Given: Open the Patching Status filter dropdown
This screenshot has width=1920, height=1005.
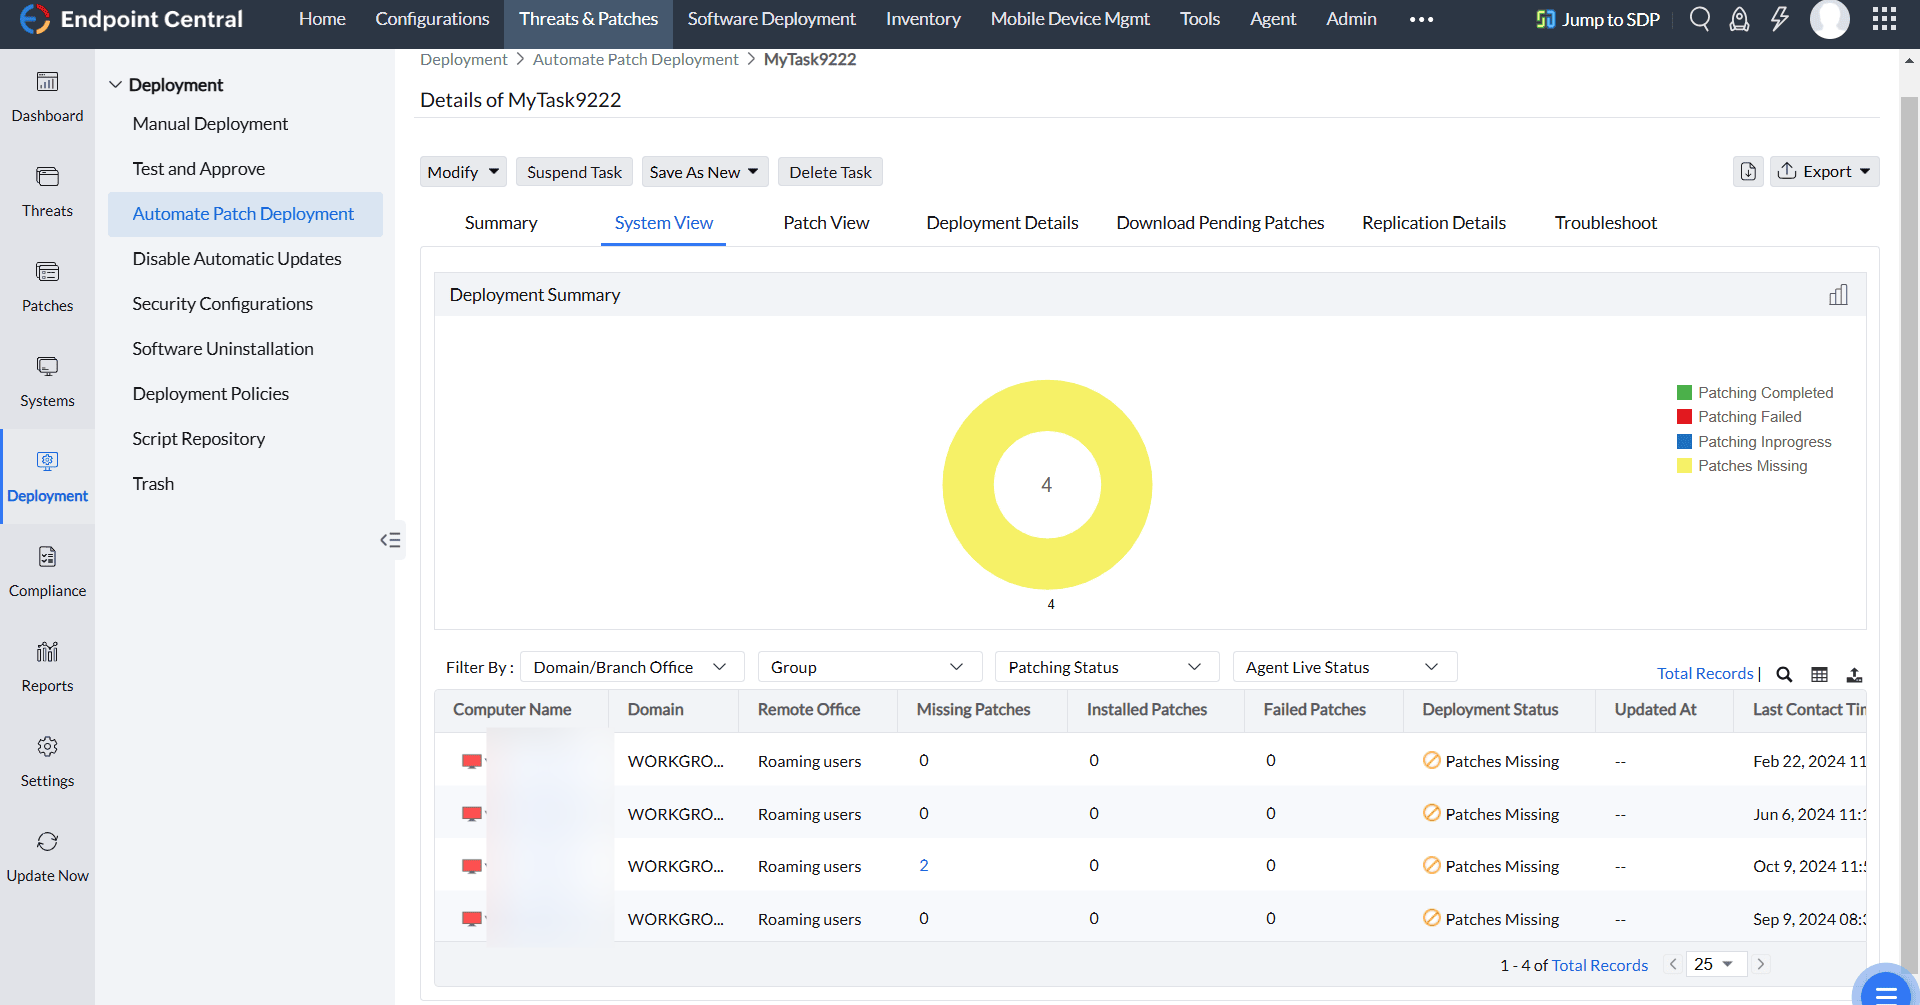Looking at the screenshot, I should (1106, 667).
